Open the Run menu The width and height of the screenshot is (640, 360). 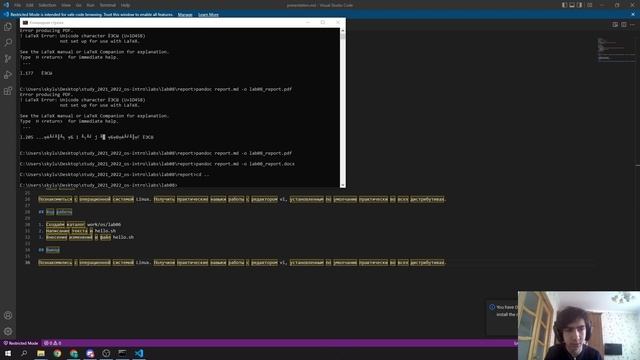(x=91, y=5)
